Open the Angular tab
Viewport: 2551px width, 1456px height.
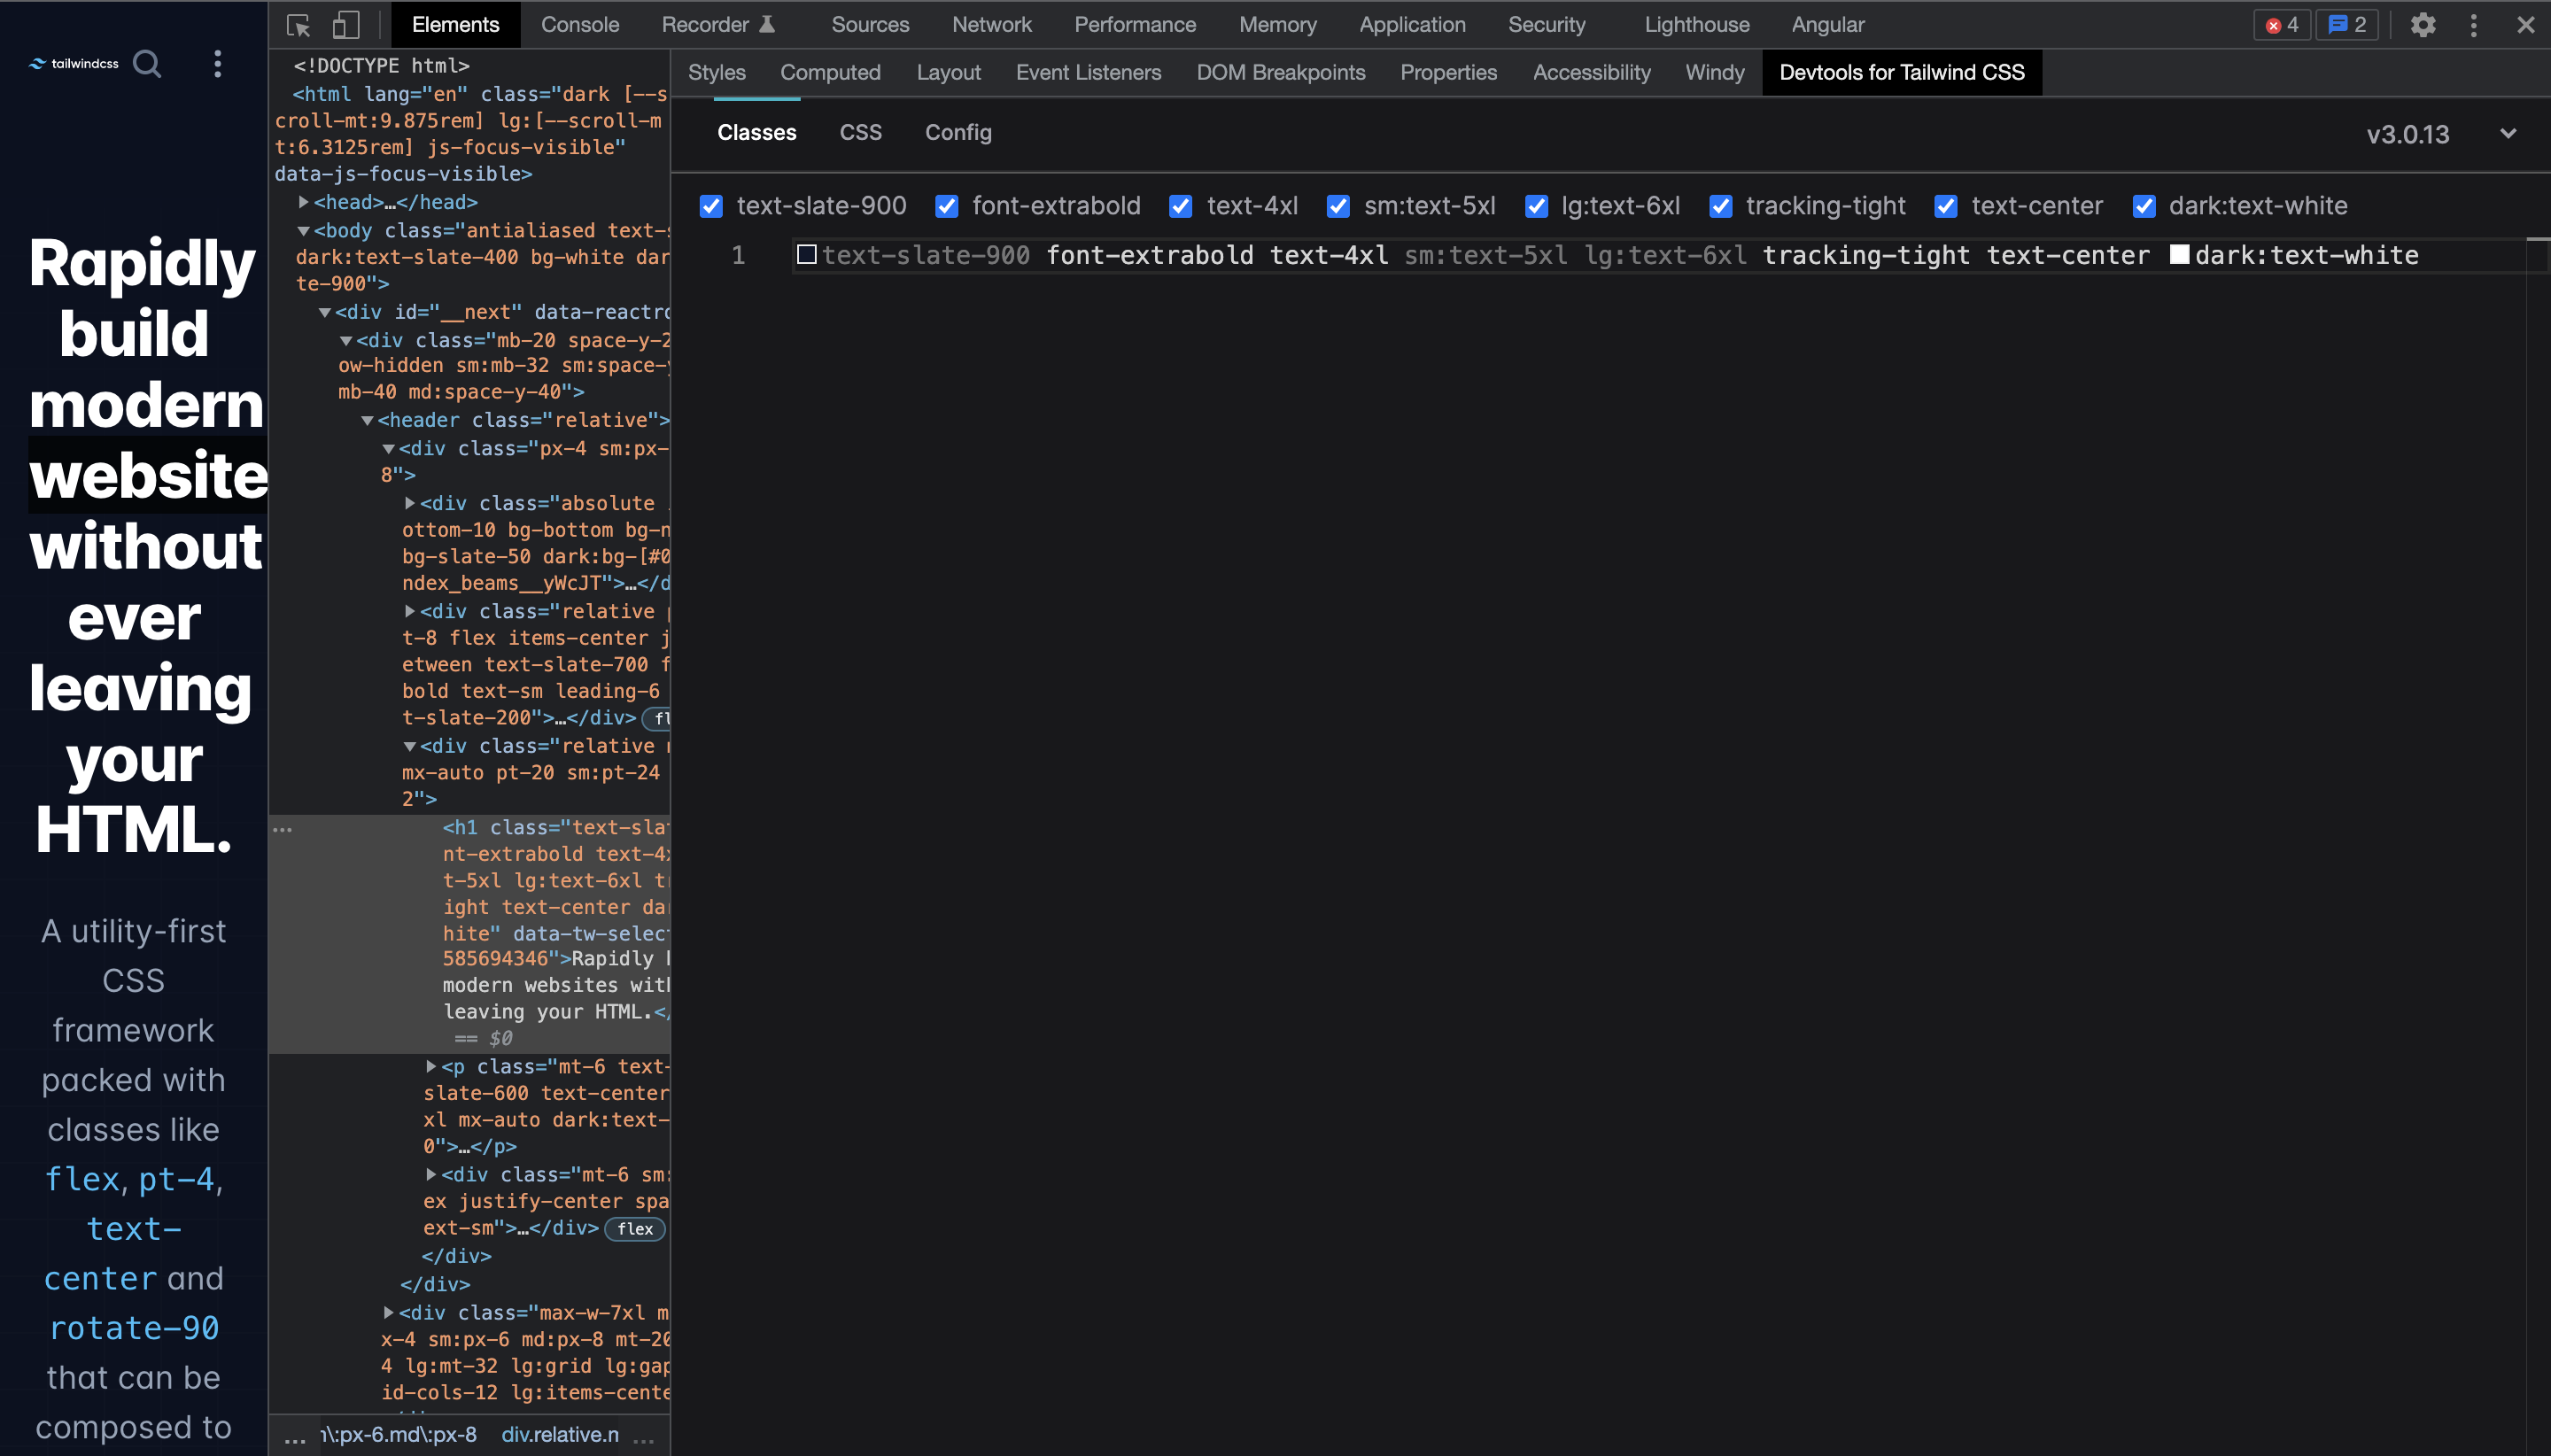[x=1827, y=25]
